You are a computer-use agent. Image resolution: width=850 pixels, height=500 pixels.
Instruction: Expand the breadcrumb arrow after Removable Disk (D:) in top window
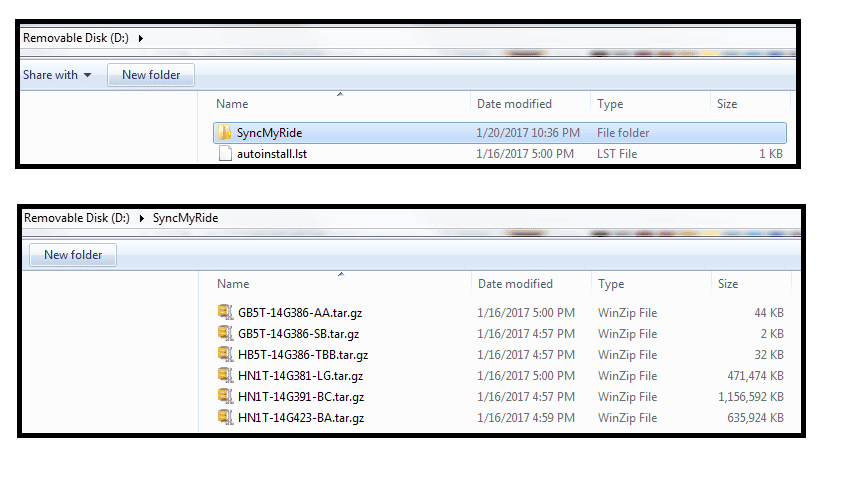point(140,38)
